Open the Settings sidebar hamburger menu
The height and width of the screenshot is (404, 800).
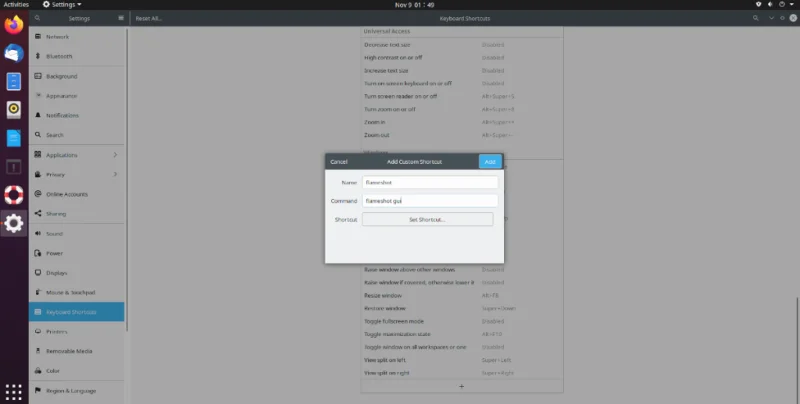[x=121, y=18]
